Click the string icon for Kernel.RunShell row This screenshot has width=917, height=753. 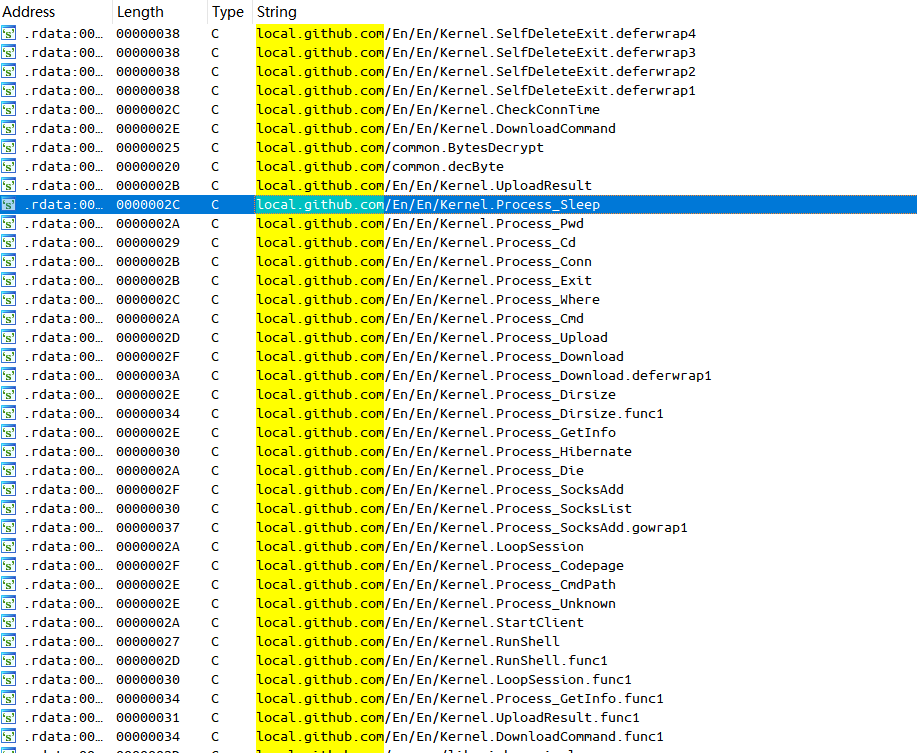9,642
